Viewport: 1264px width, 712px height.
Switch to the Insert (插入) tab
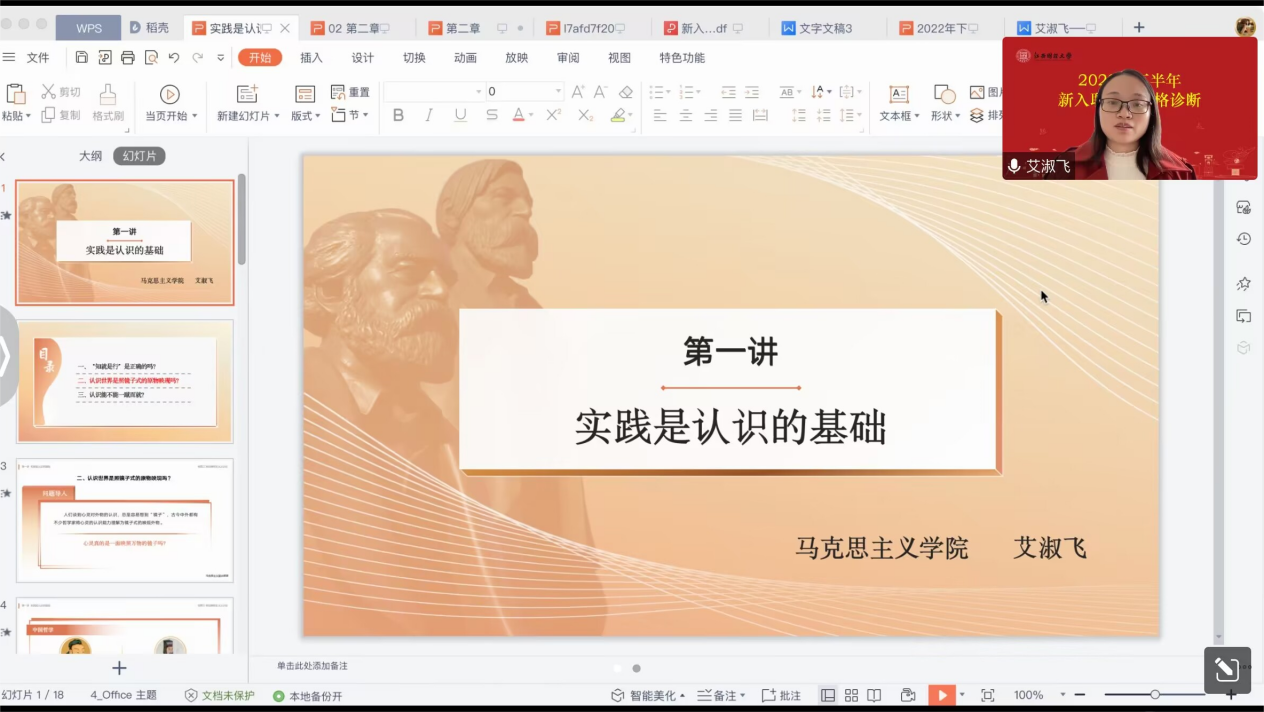click(312, 58)
